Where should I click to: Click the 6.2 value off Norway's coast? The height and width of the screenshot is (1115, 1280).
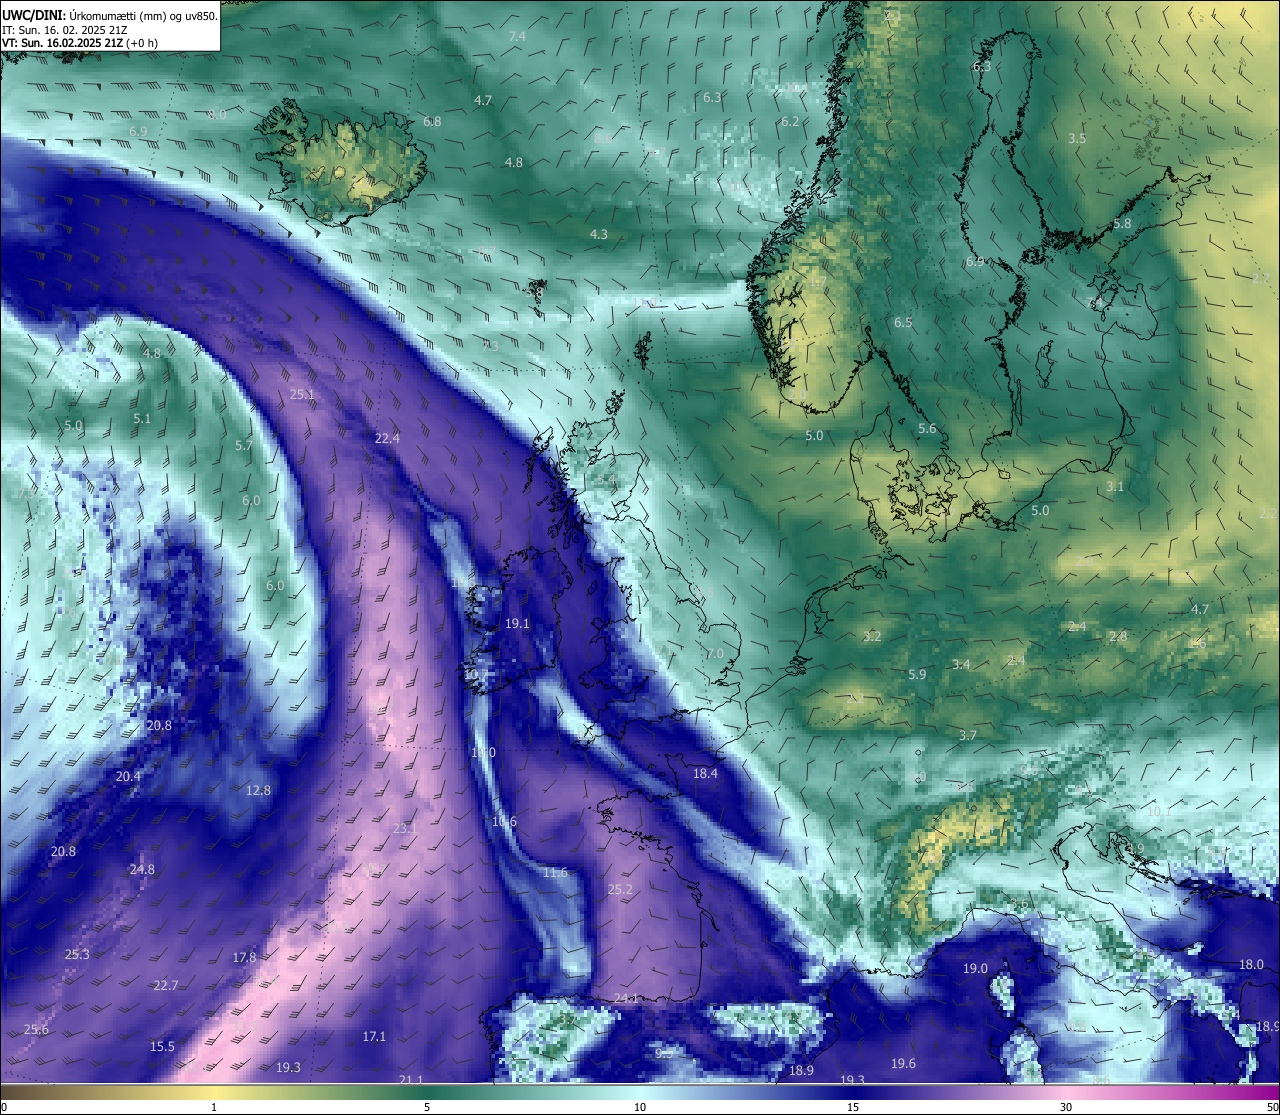click(790, 122)
